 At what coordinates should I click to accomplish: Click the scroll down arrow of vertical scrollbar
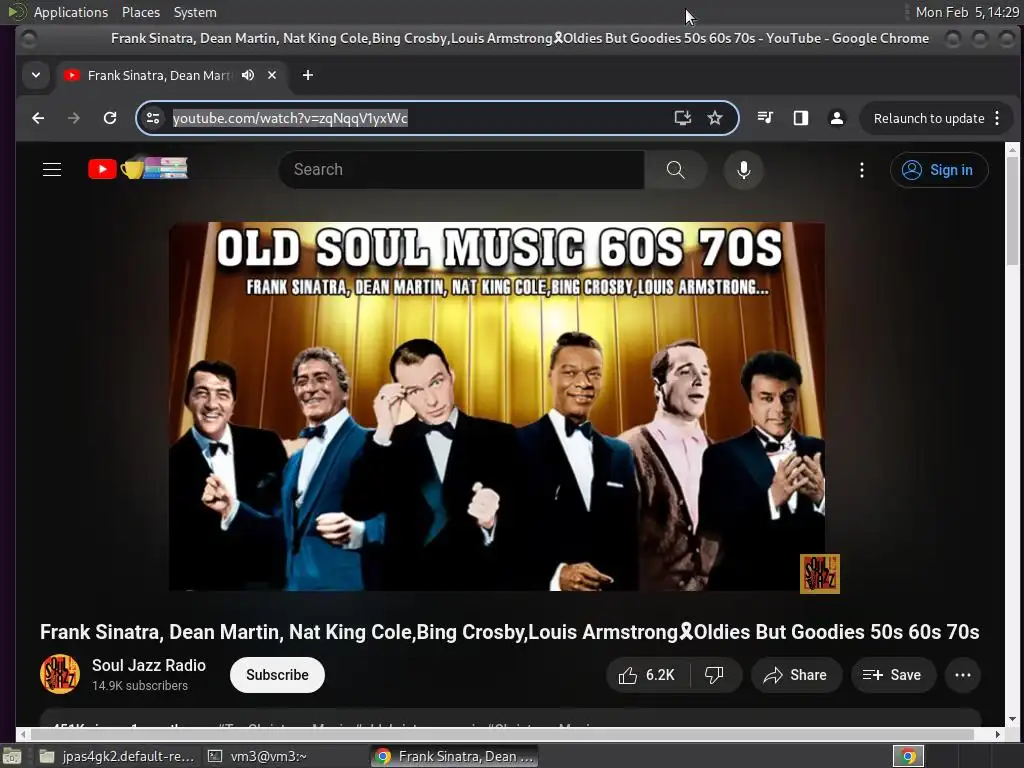[x=1012, y=719]
